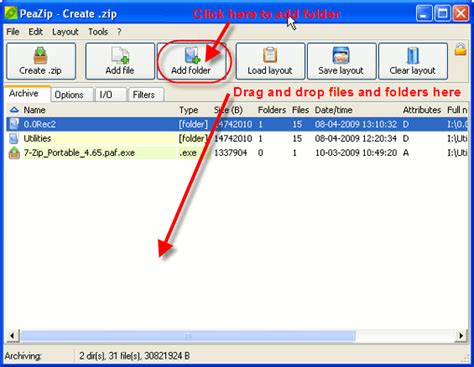The image size is (474, 367).
Task: Open the Layout menu
Action: coord(65,32)
